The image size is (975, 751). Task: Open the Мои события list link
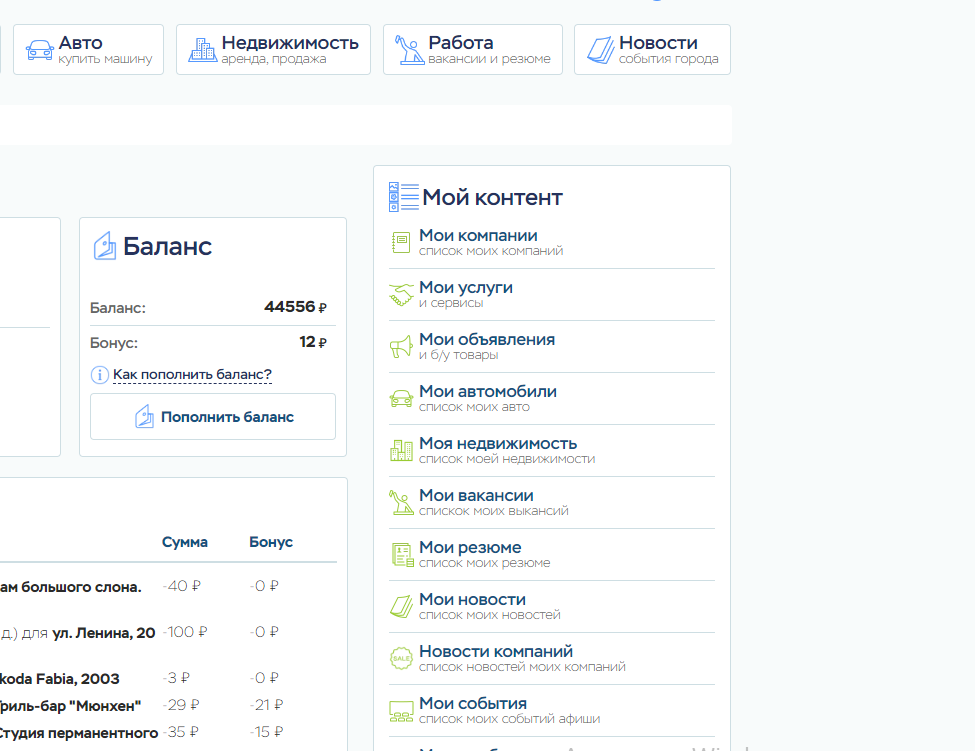pos(472,704)
